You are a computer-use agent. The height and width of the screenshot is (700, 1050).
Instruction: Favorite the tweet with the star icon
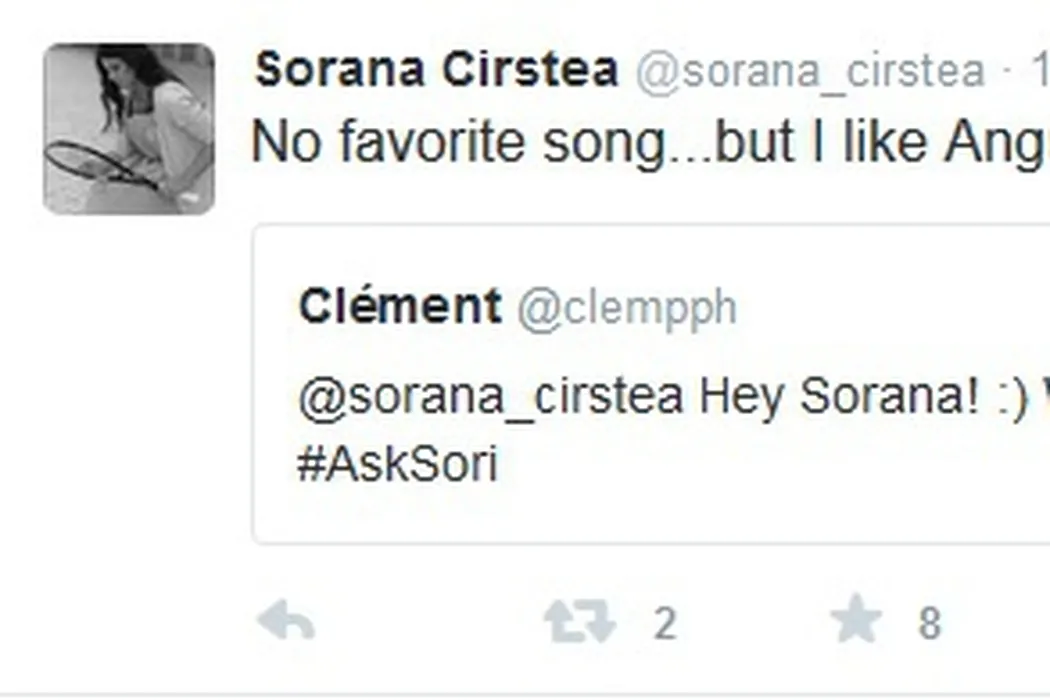[x=856, y=623]
